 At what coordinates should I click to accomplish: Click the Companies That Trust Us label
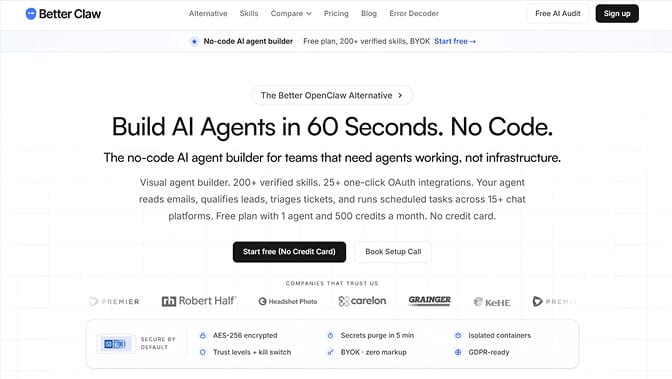click(332, 283)
